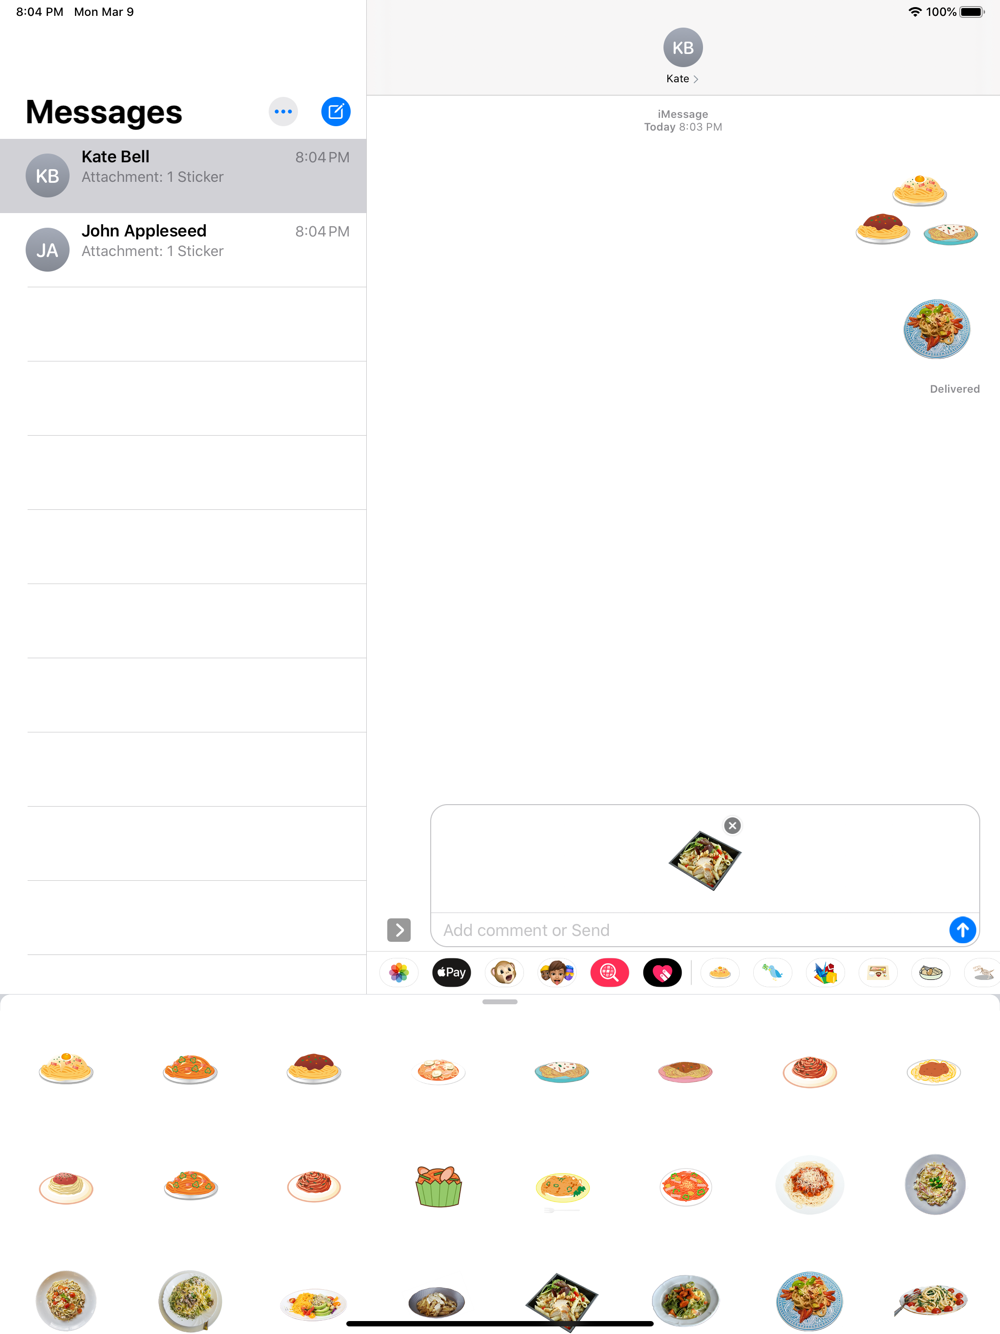Open the #images search app icon
The image size is (1000, 1334).
609,973
